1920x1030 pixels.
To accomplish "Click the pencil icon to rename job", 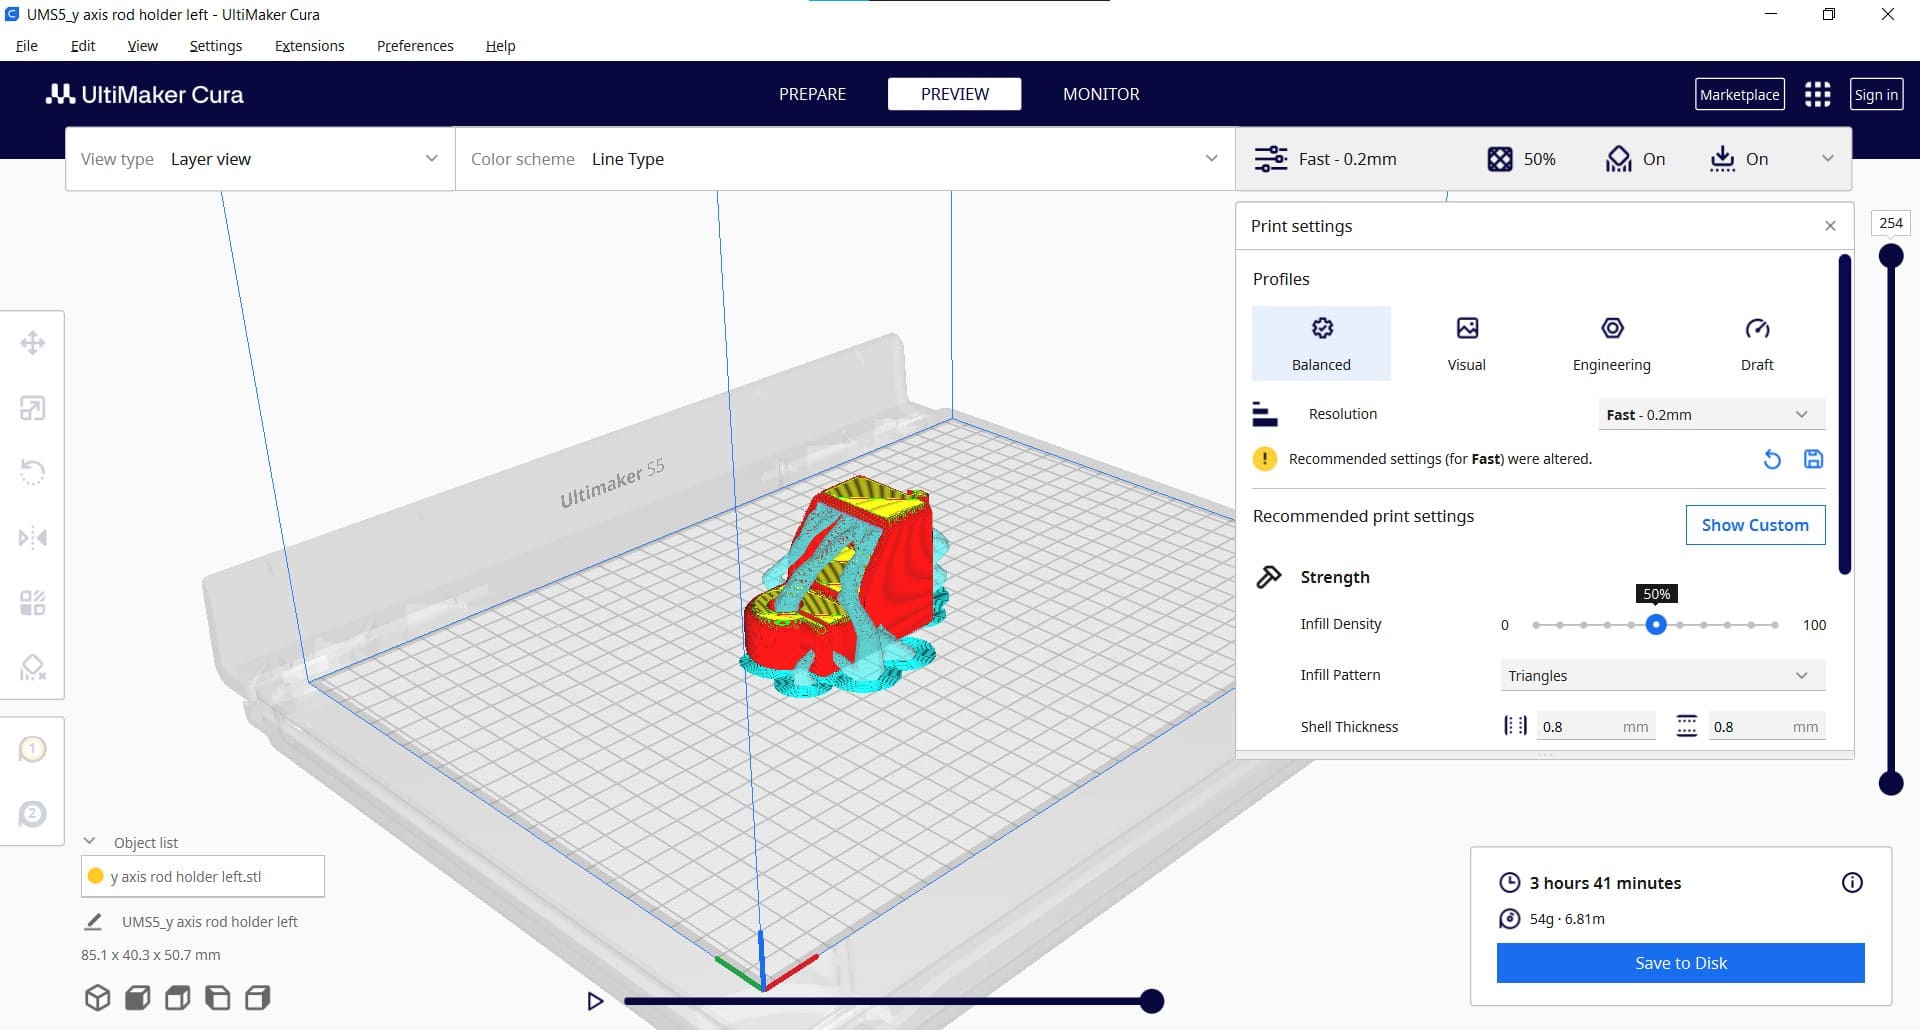I will click(93, 921).
